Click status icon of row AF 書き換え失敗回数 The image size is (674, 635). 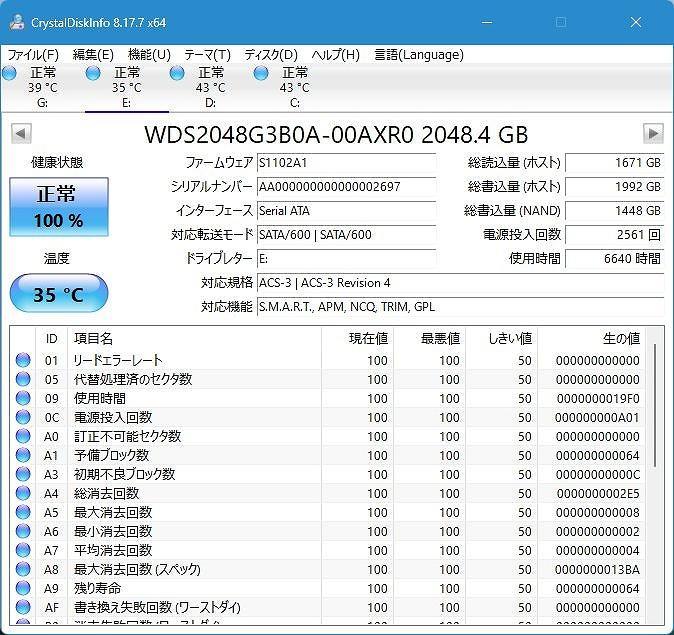(23, 607)
